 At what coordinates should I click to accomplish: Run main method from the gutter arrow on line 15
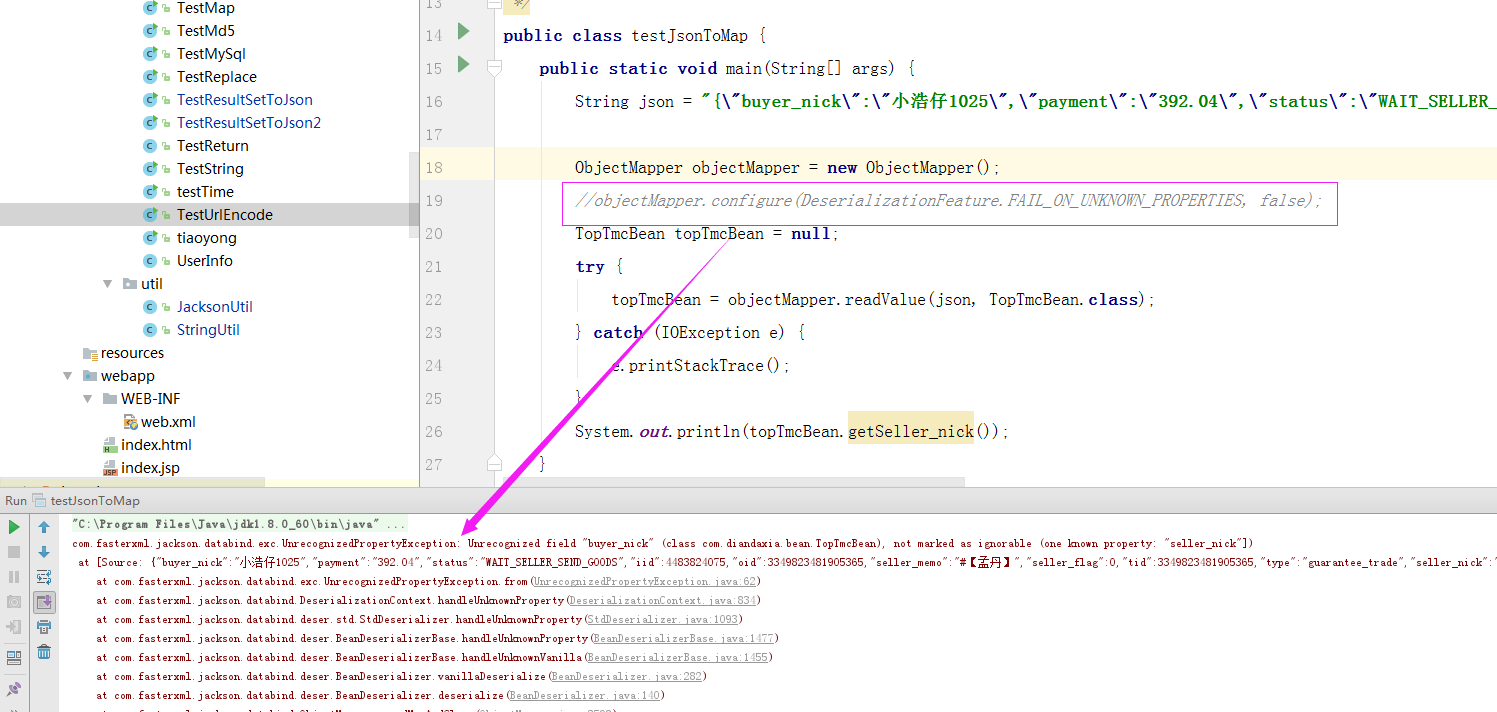click(463, 67)
